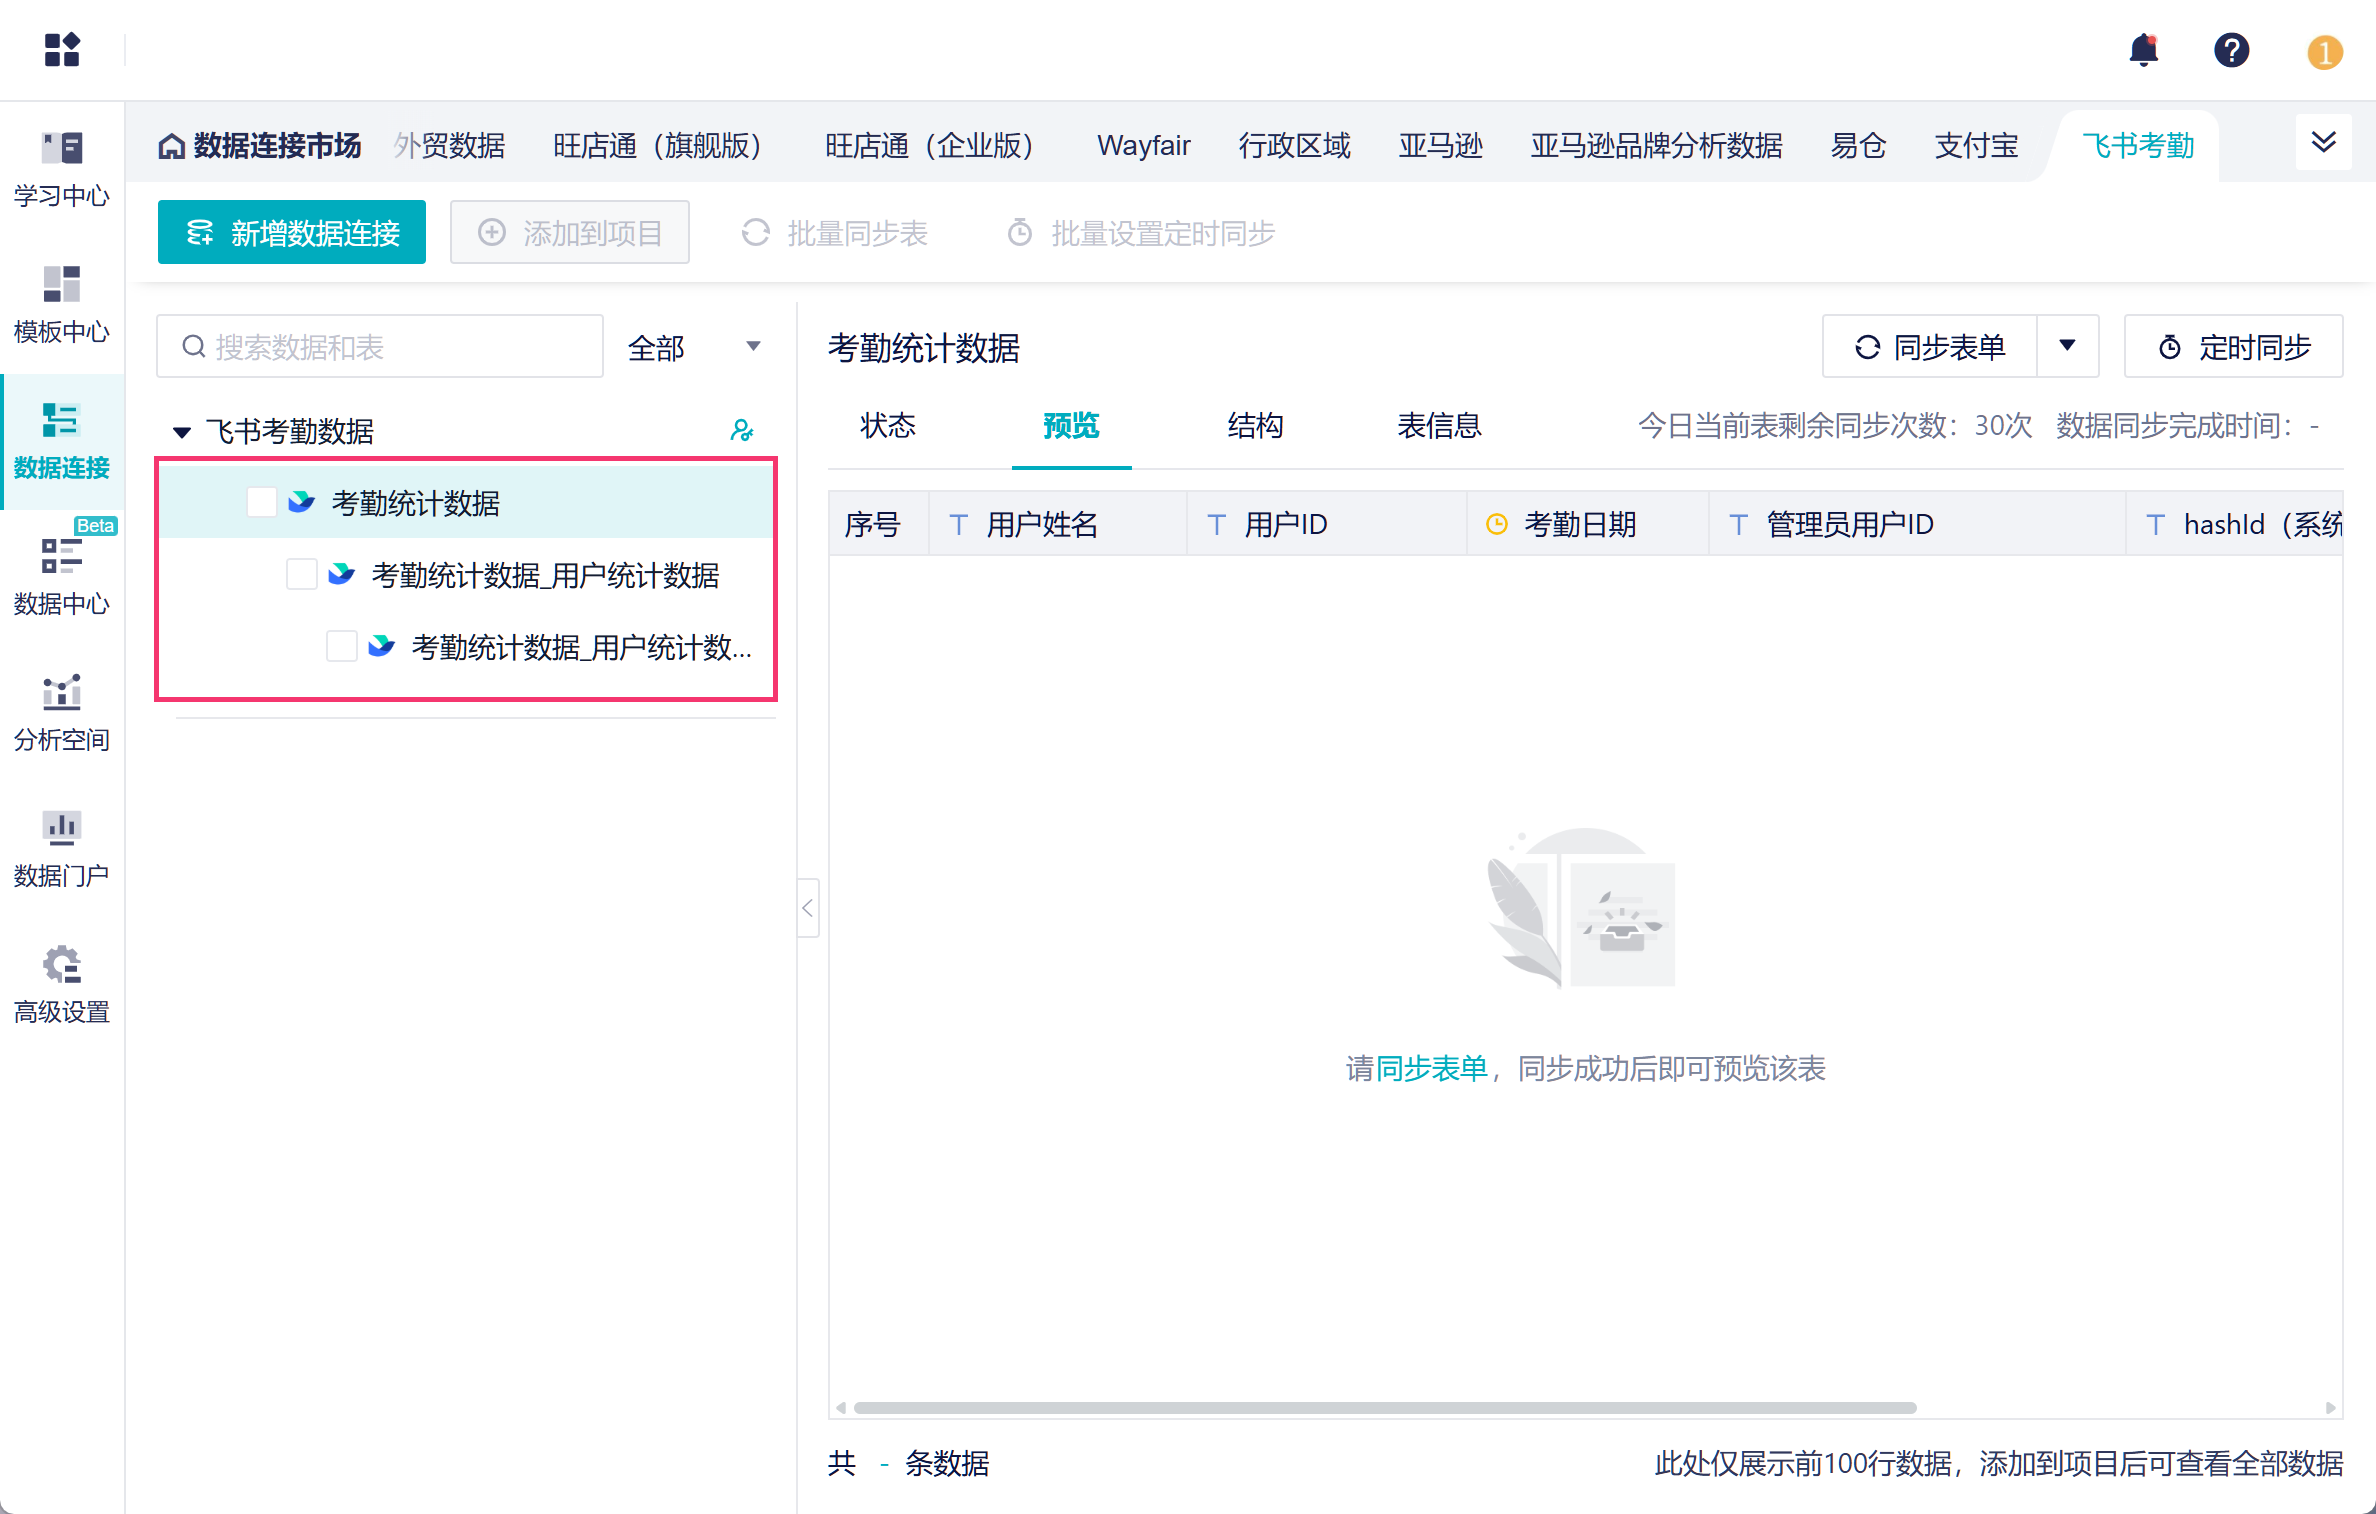Click the 定时同步 button
The image size is (2376, 1514).
[2233, 347]
